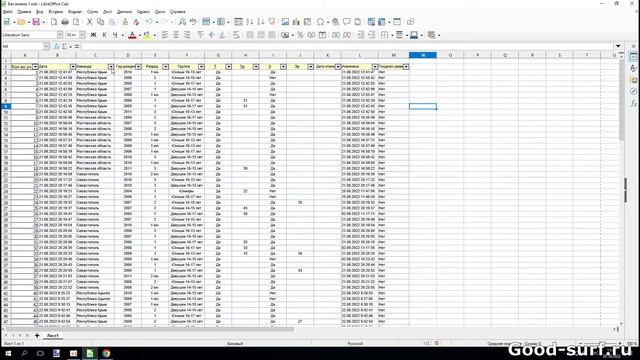This screenshot has width=640, height=360.
Task: Insert an image
Action: click(285, 22)
